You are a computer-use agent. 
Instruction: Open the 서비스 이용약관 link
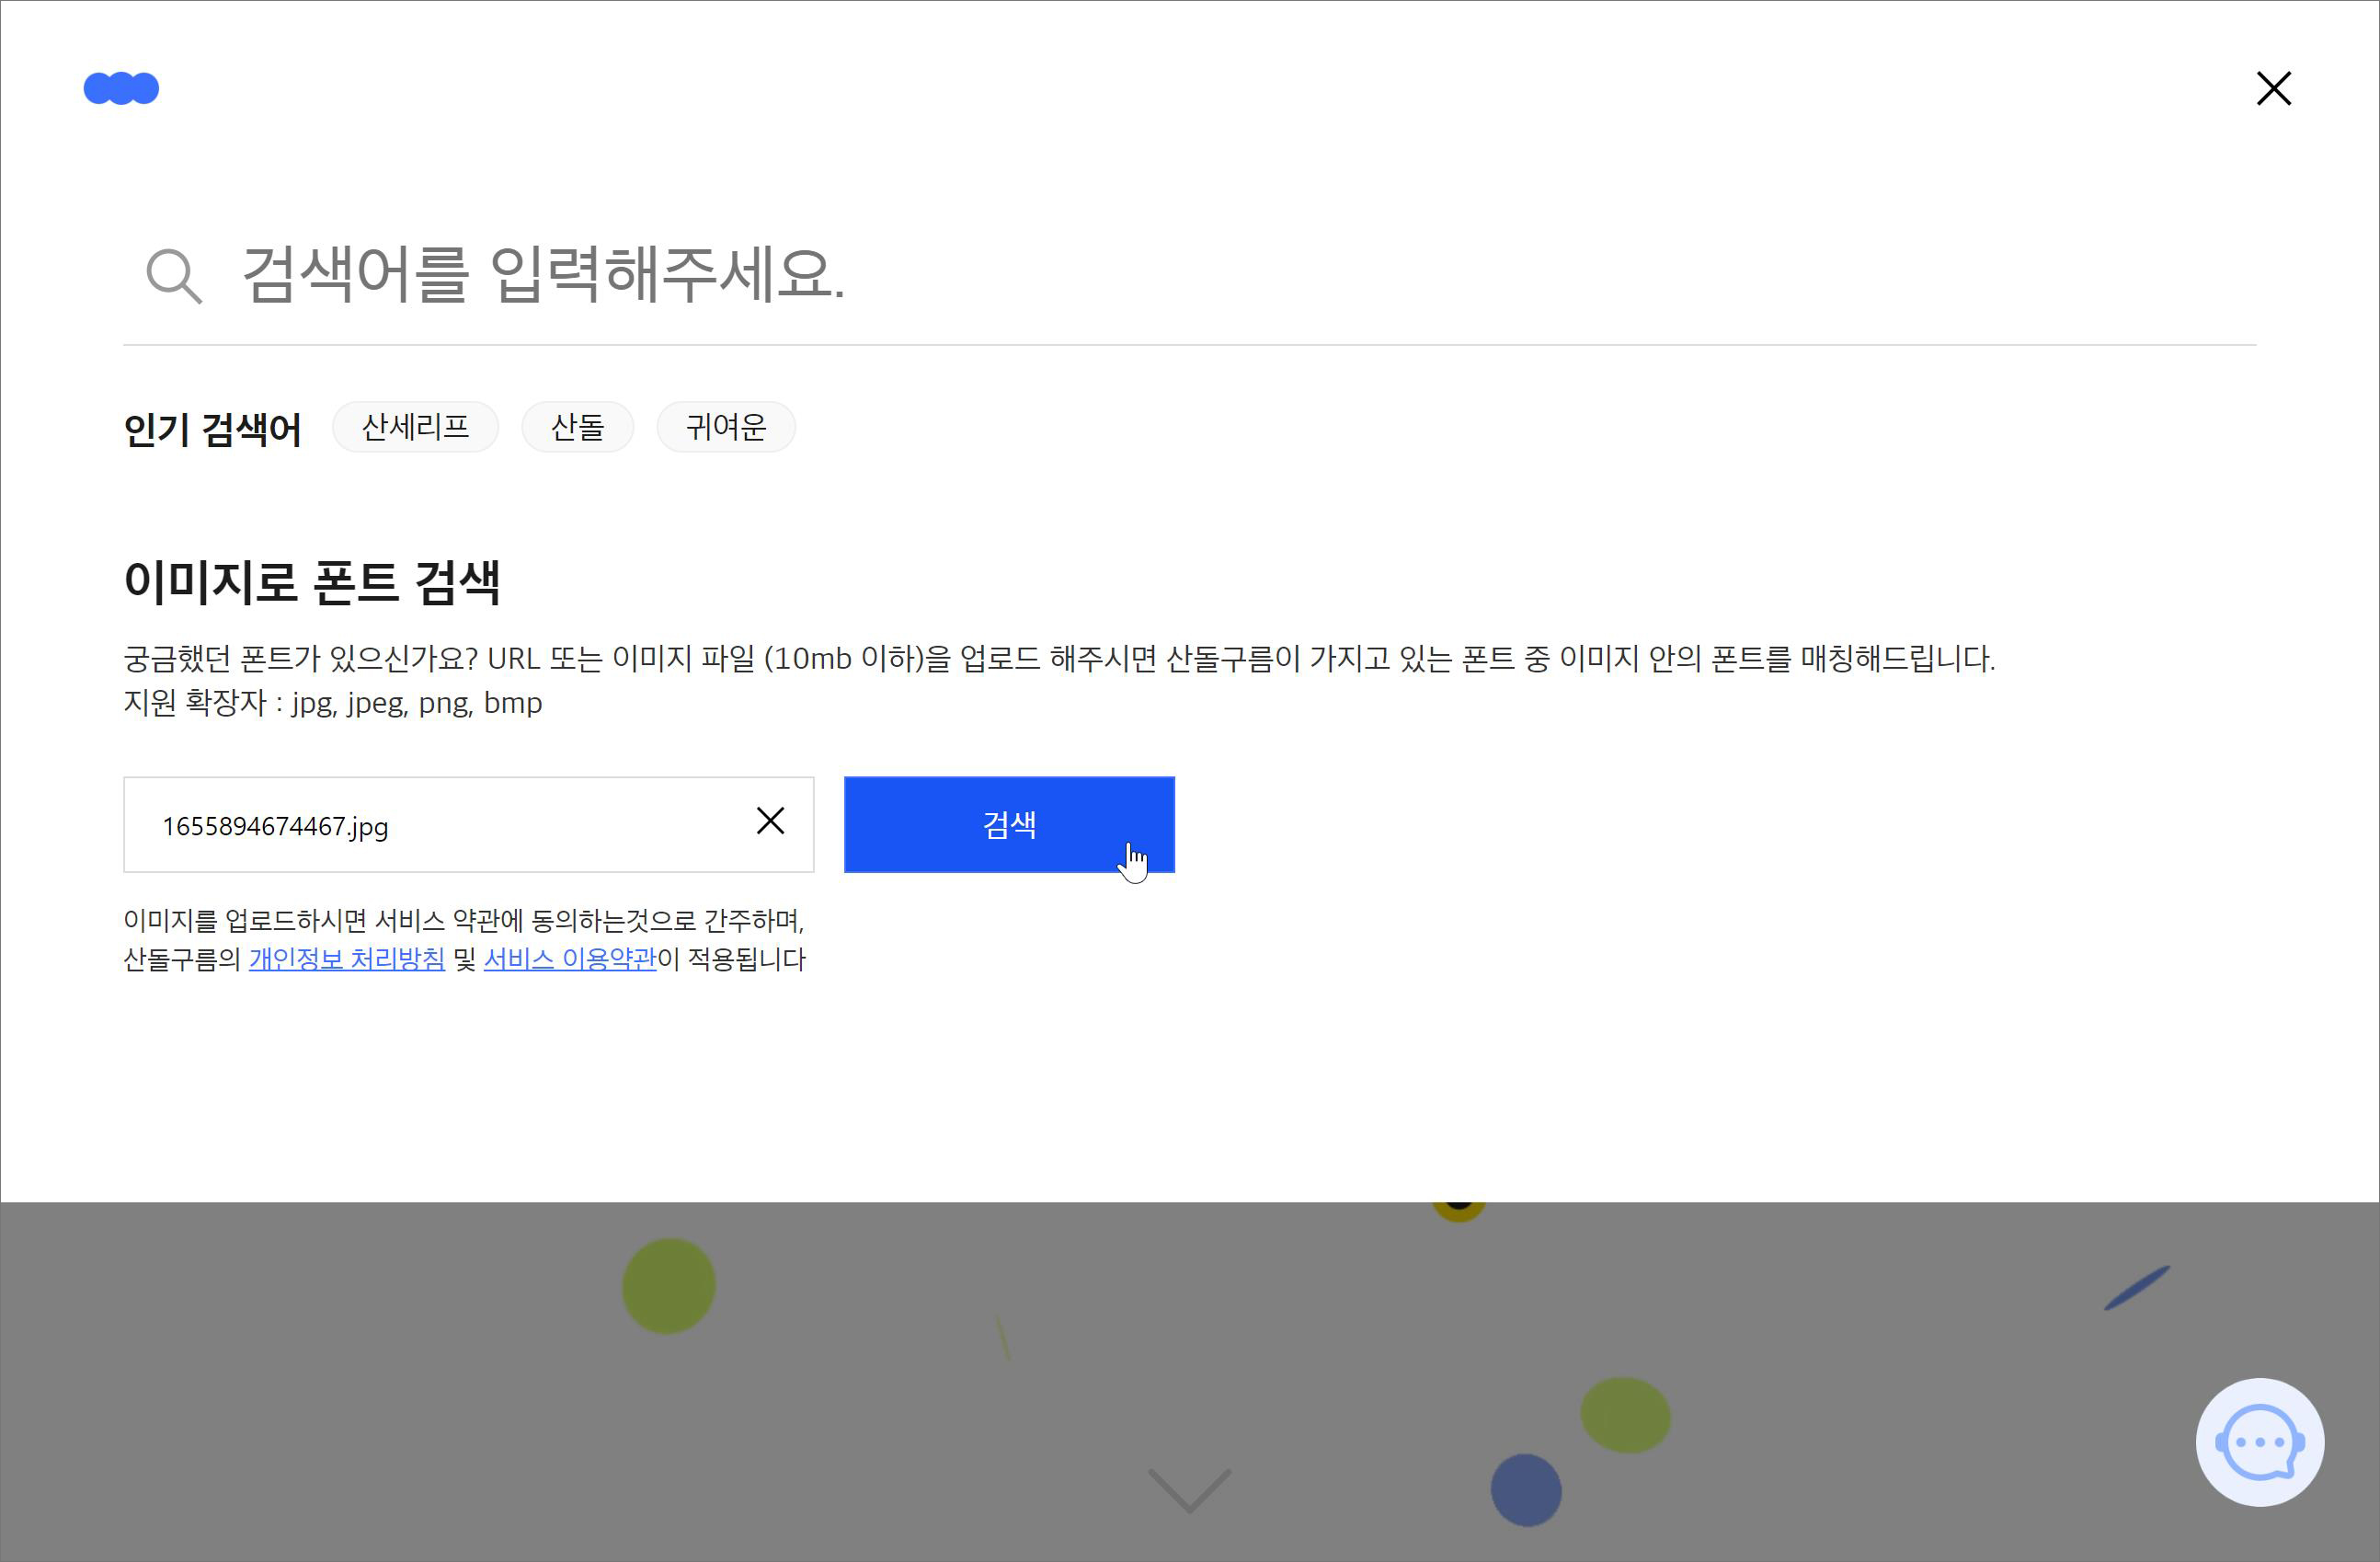point(570,959)
